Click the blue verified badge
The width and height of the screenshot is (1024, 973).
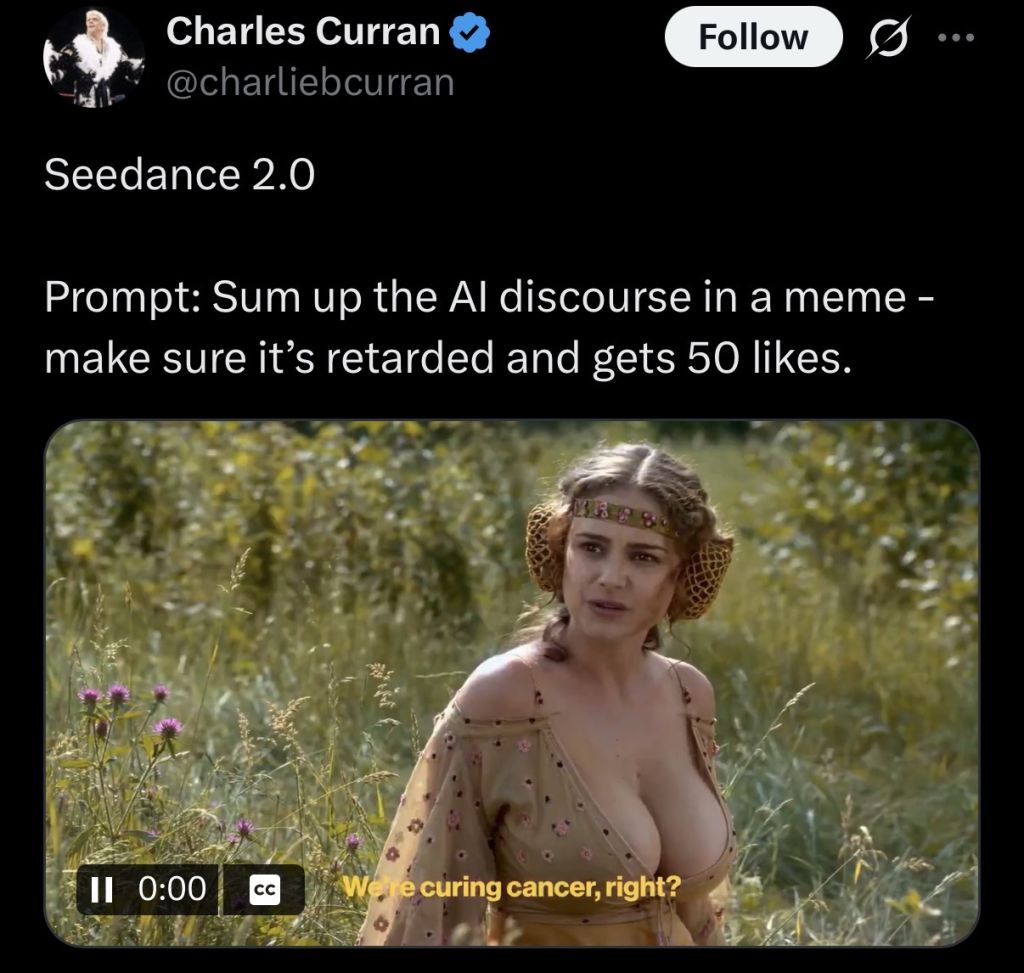pyautogui.click(x=470, y=33)
